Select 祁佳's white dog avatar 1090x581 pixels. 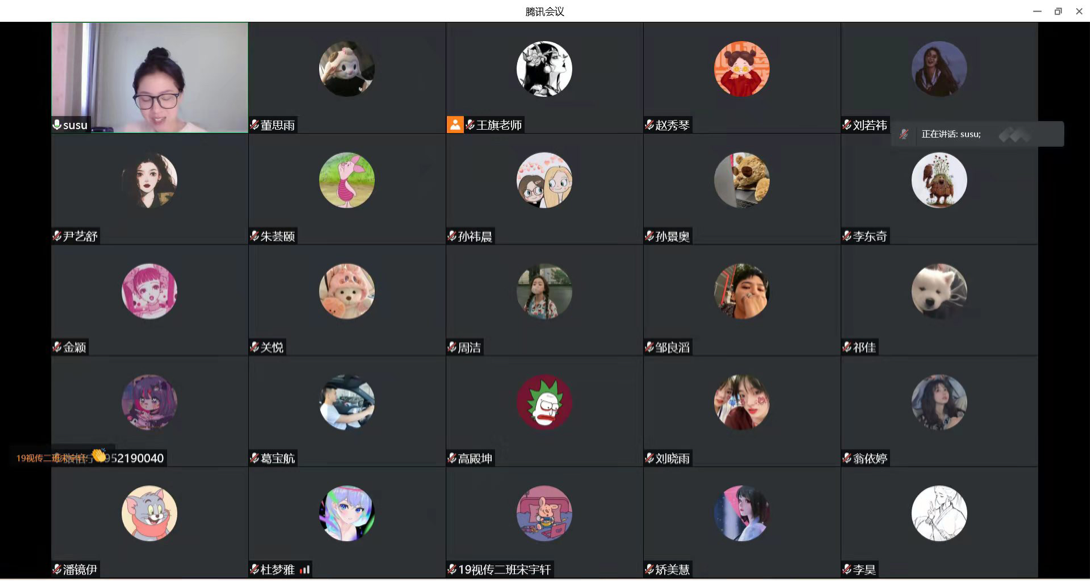pos(939,291)
